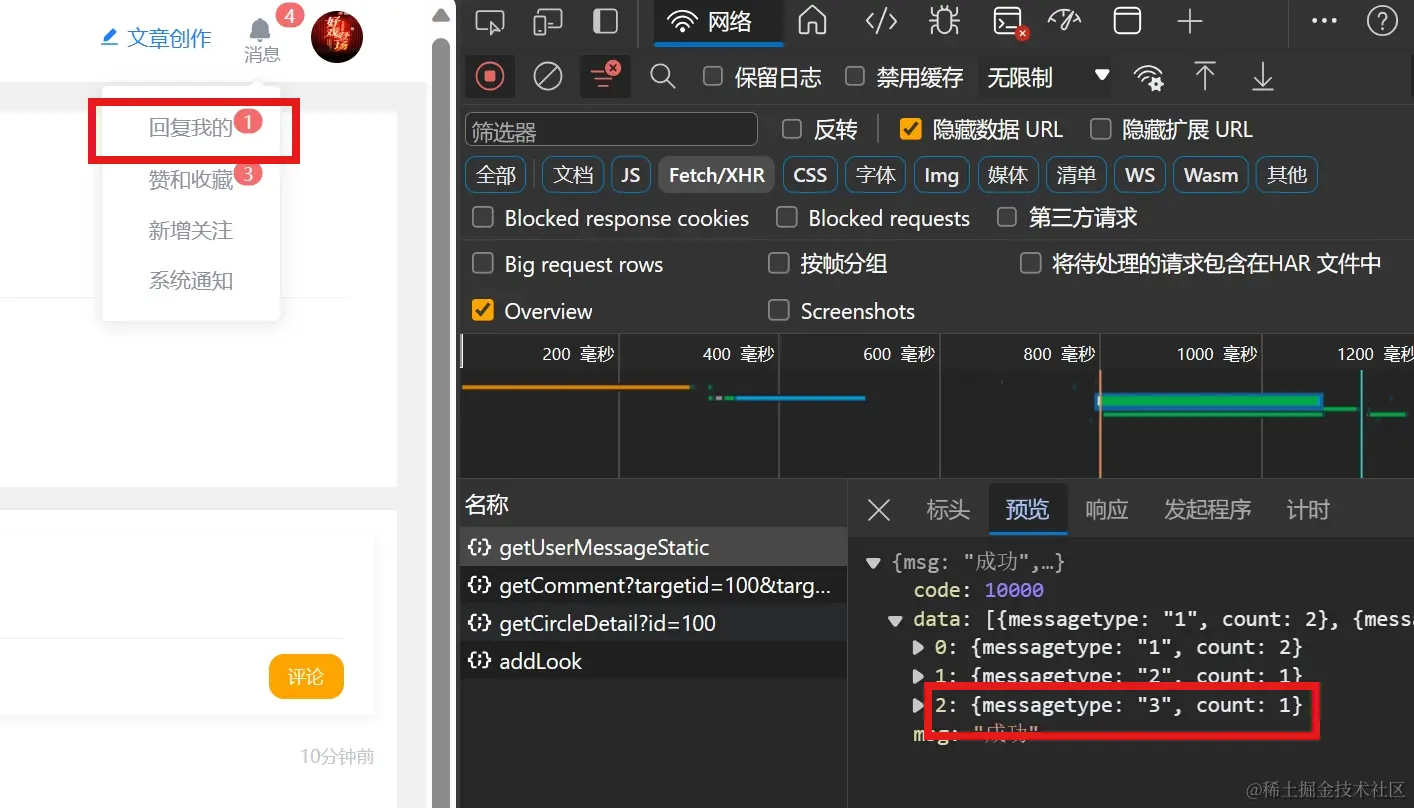
Task: Select the addLook request row
Action: [x=653, y=661]
